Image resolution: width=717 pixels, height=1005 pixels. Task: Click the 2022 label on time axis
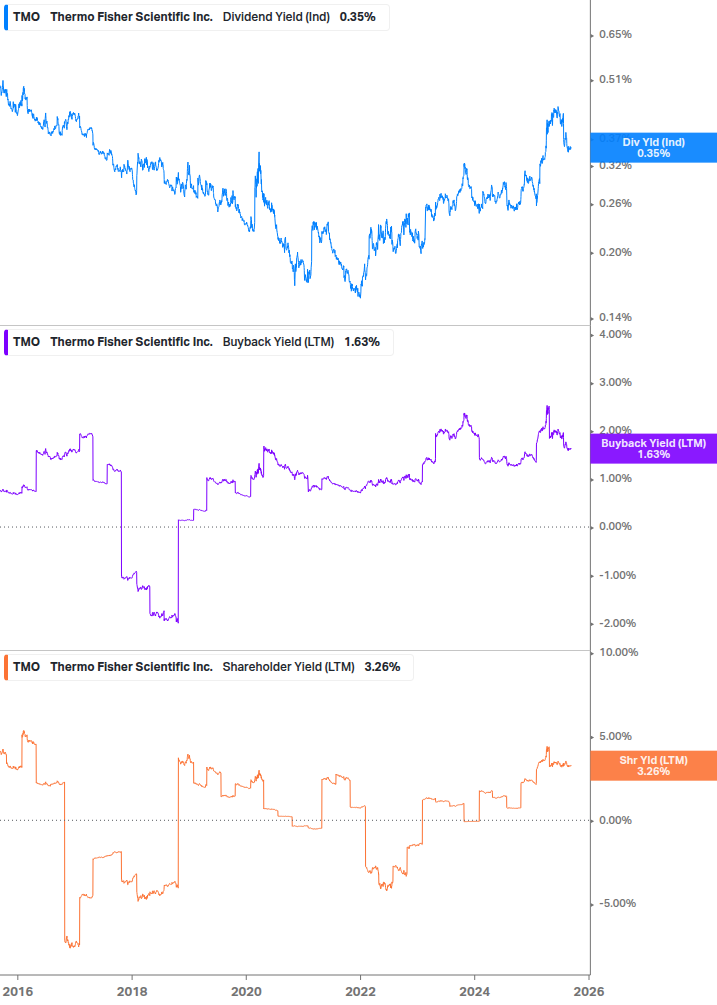coord(360,992)
